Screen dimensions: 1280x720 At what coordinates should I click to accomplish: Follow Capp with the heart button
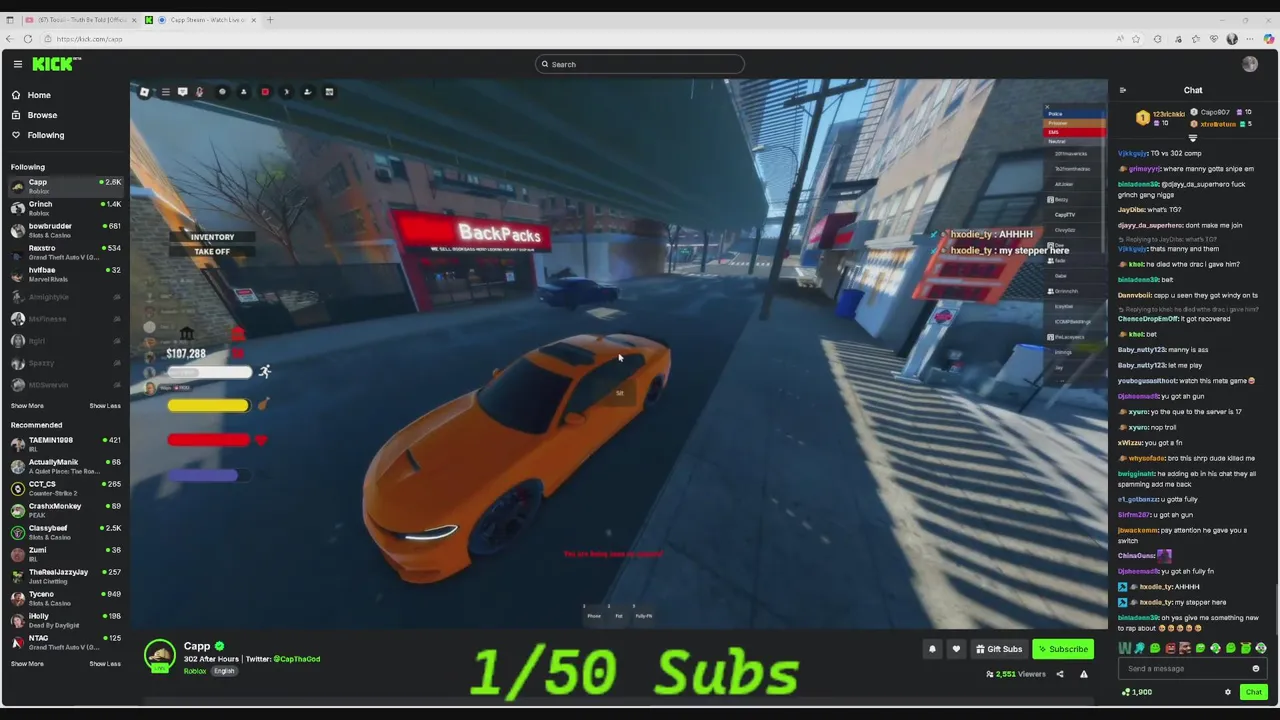(x=956, y=649)
